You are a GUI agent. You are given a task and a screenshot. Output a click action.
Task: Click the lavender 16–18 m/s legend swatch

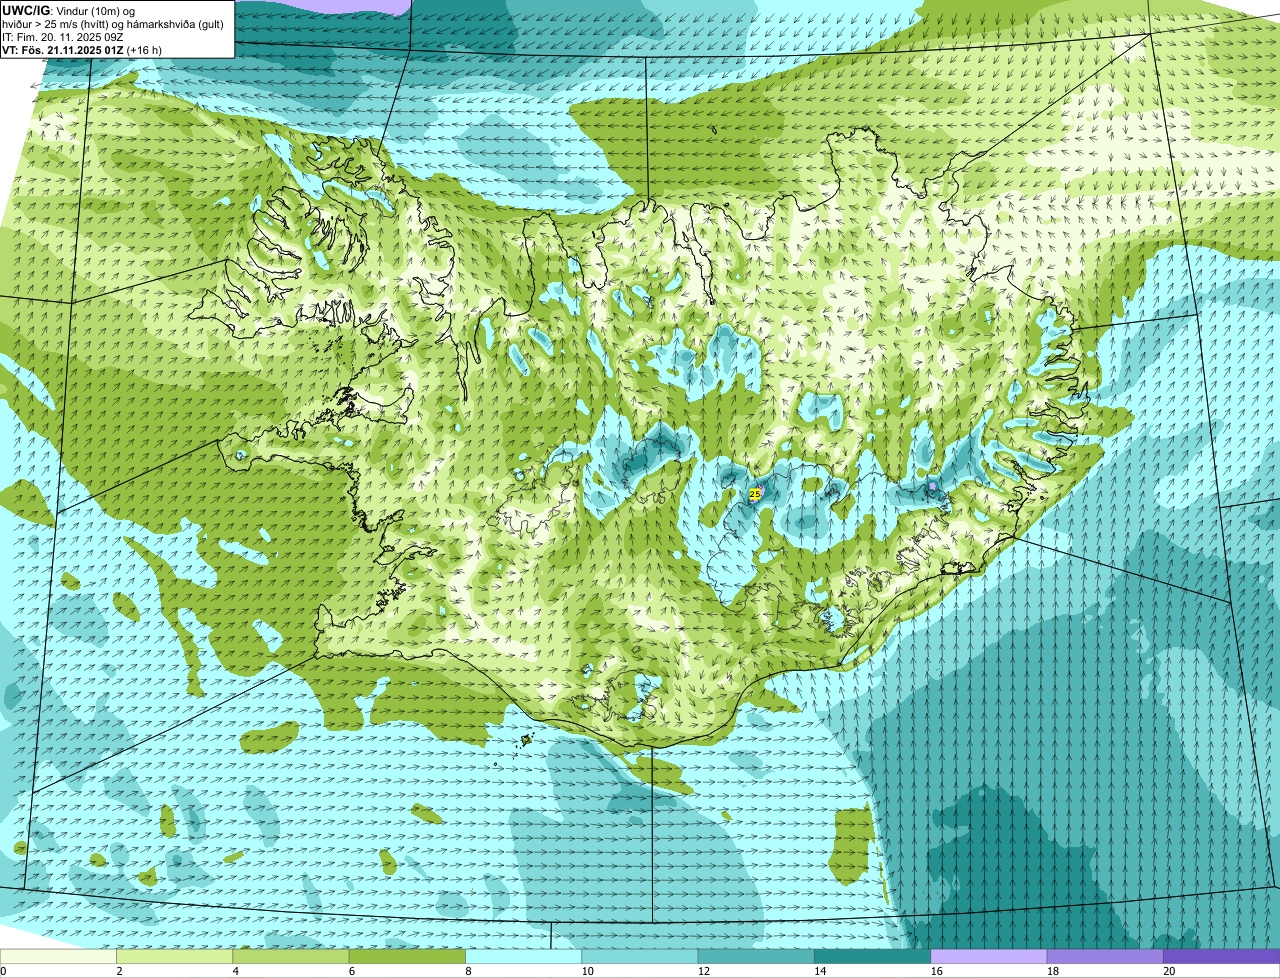(989, 956)
